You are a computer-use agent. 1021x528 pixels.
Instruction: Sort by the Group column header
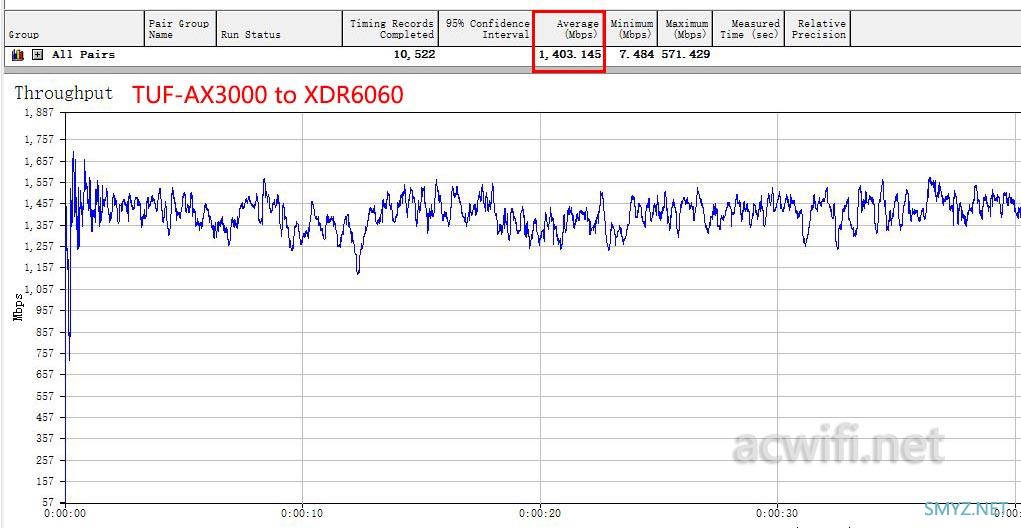coord(74,29)
